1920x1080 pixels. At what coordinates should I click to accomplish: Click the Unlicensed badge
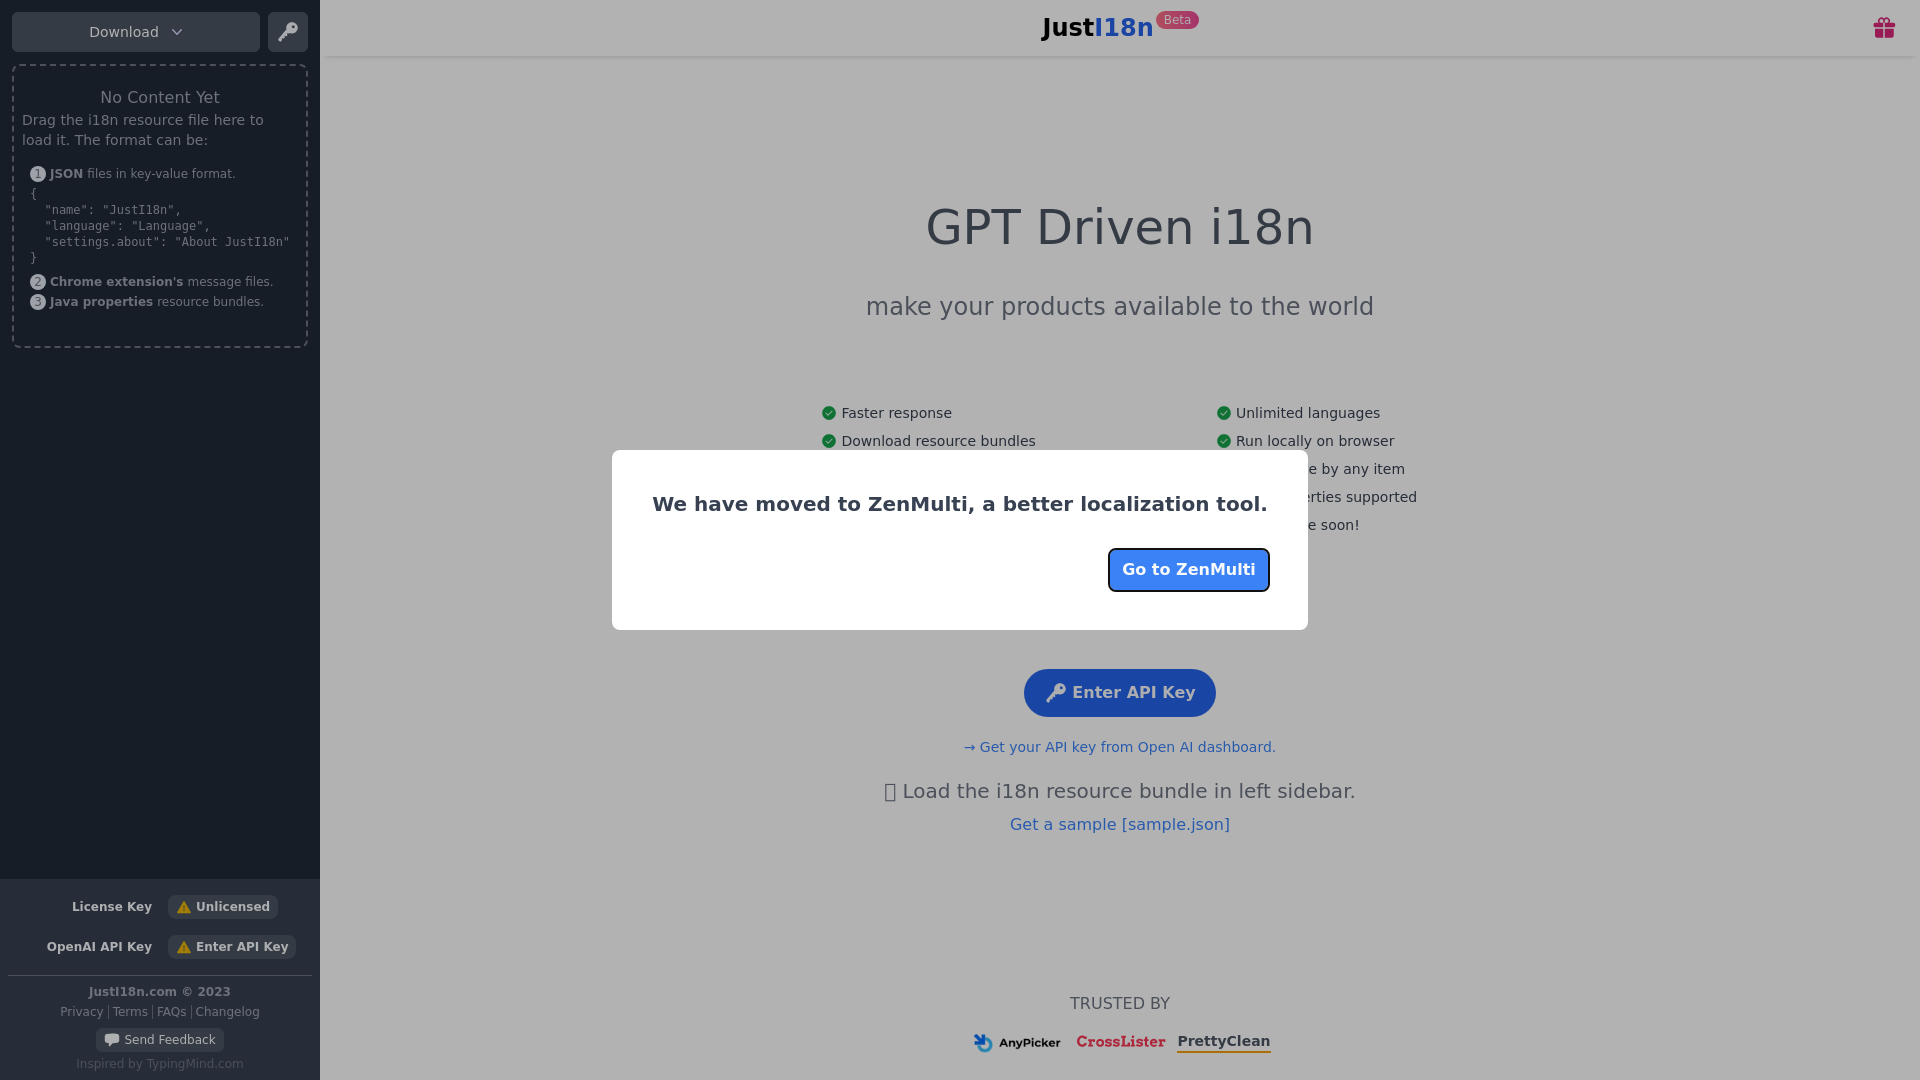click(223, 907)
